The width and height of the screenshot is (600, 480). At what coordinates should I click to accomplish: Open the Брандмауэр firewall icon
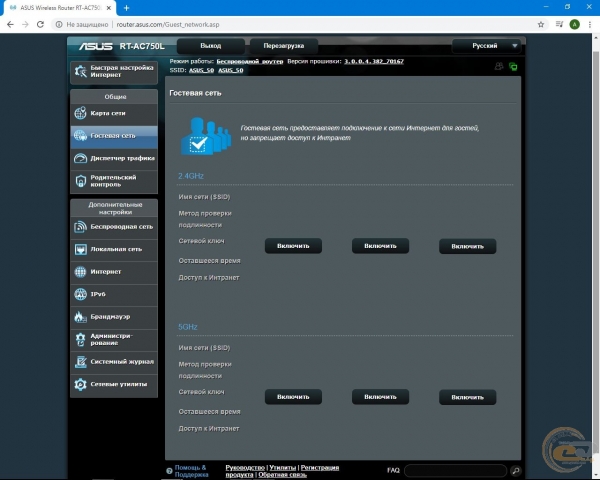[x=80, y=316]
